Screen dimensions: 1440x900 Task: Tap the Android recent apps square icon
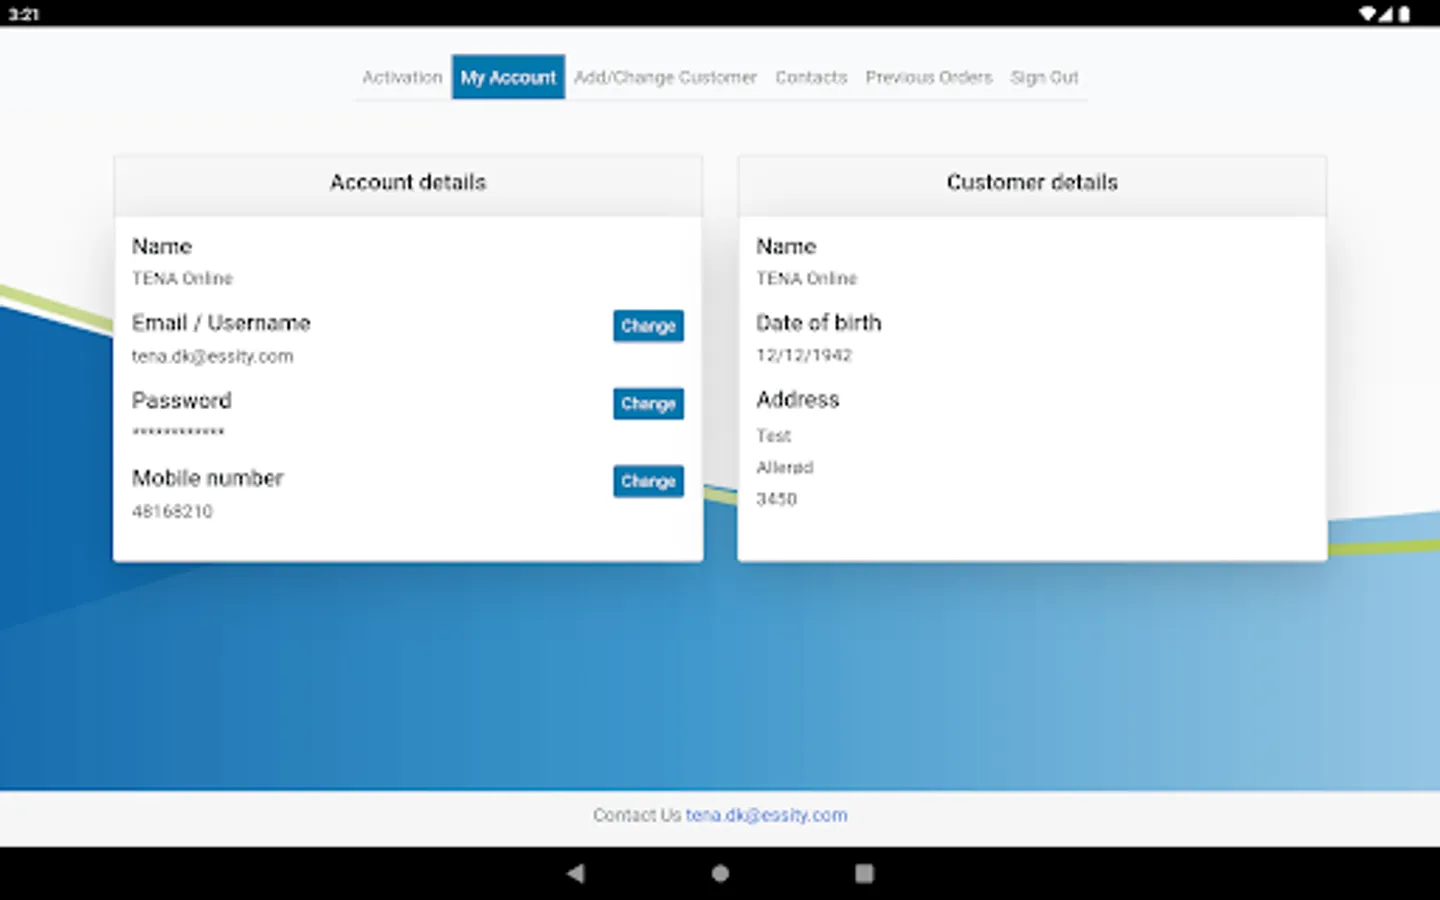pos(864,873)
